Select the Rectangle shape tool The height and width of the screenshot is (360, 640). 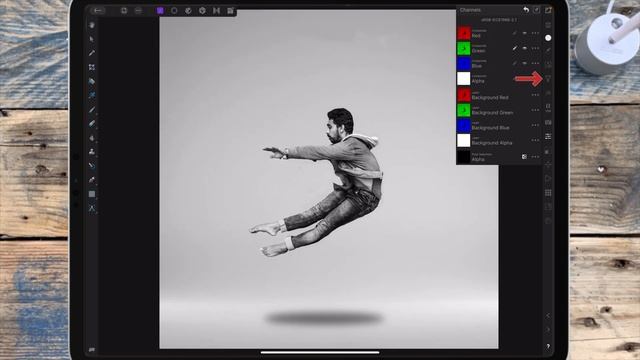(92, 194)
